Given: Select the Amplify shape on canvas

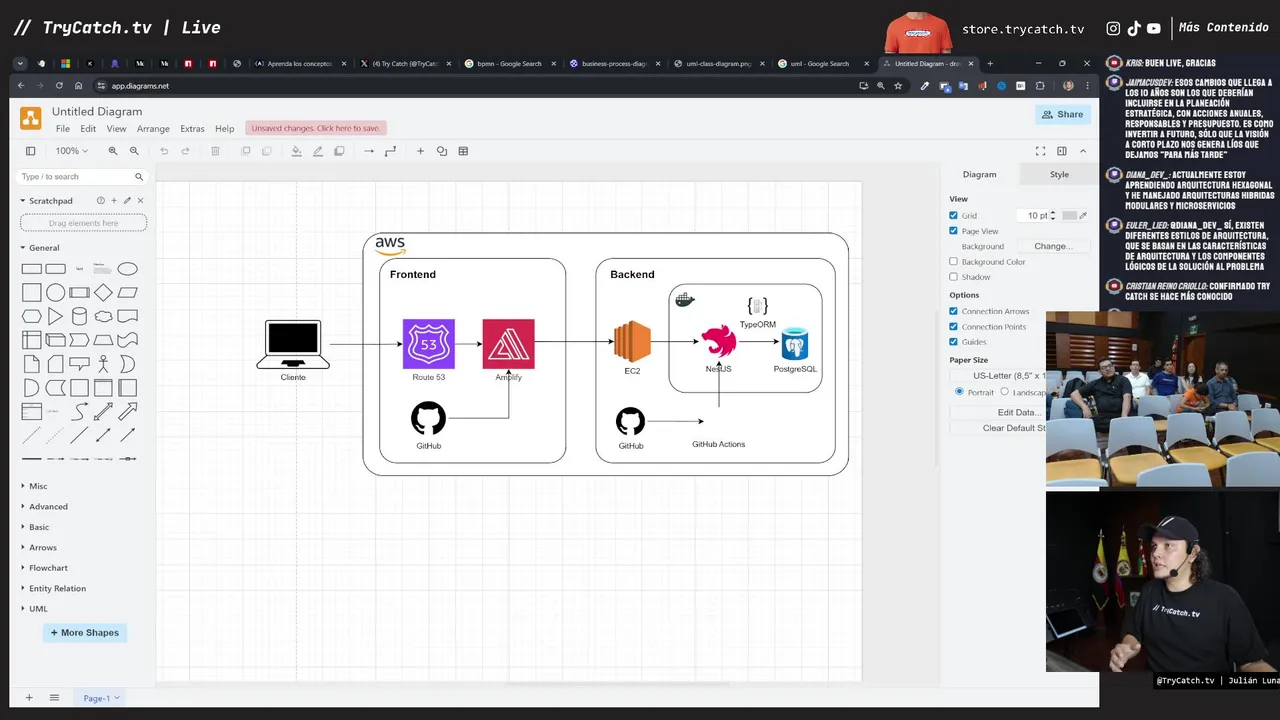Looking at the screenshot, I should pos(508,344).
